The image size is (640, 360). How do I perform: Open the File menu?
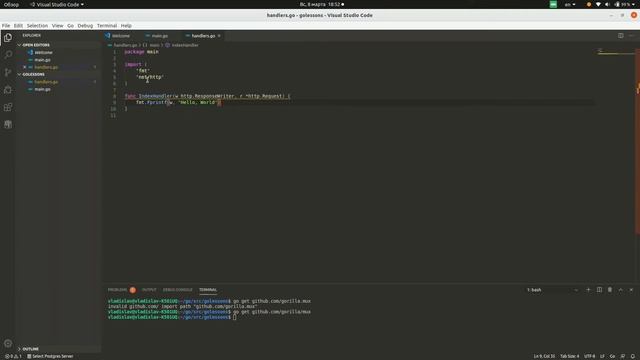point(6,25)
